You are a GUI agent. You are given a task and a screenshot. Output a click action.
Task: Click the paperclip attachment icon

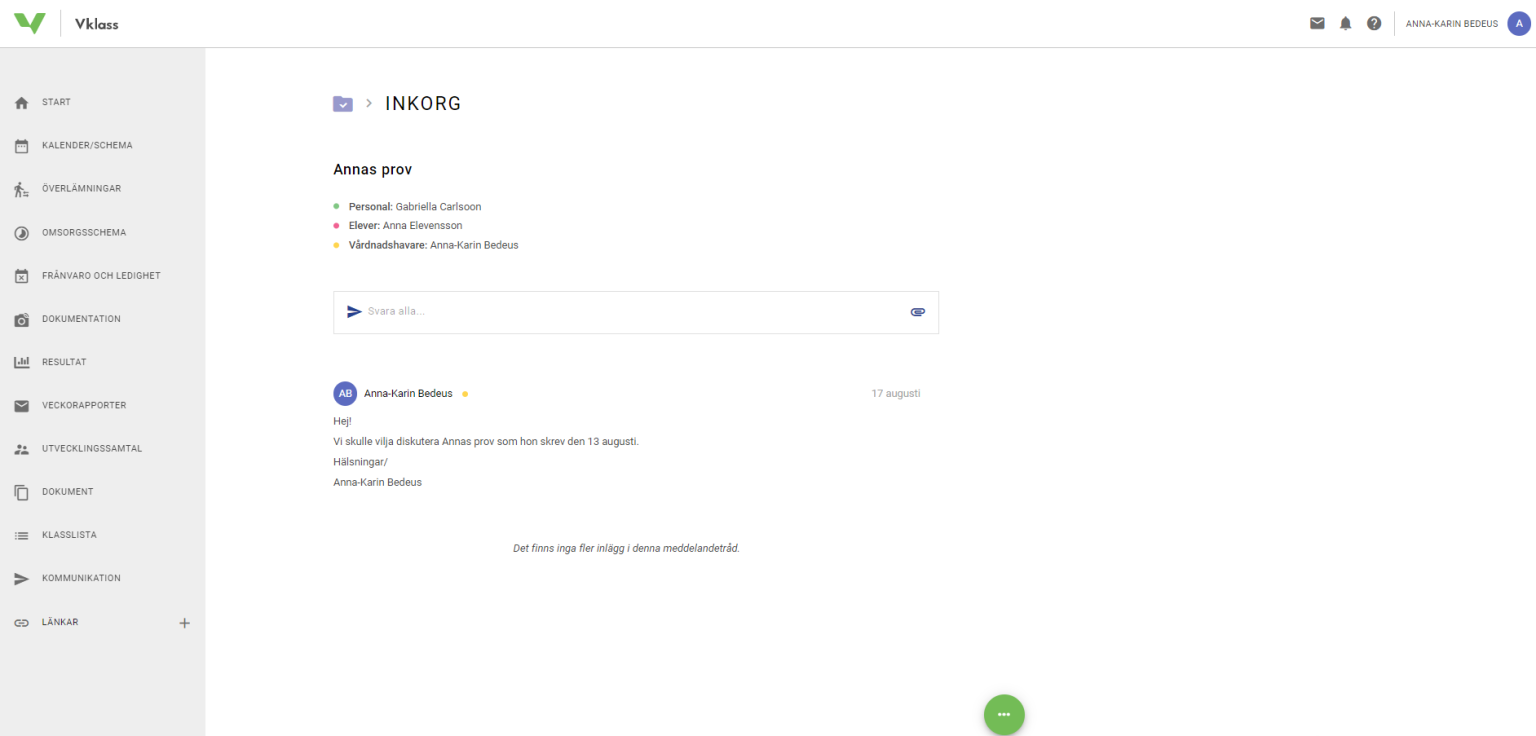[917, 312]
